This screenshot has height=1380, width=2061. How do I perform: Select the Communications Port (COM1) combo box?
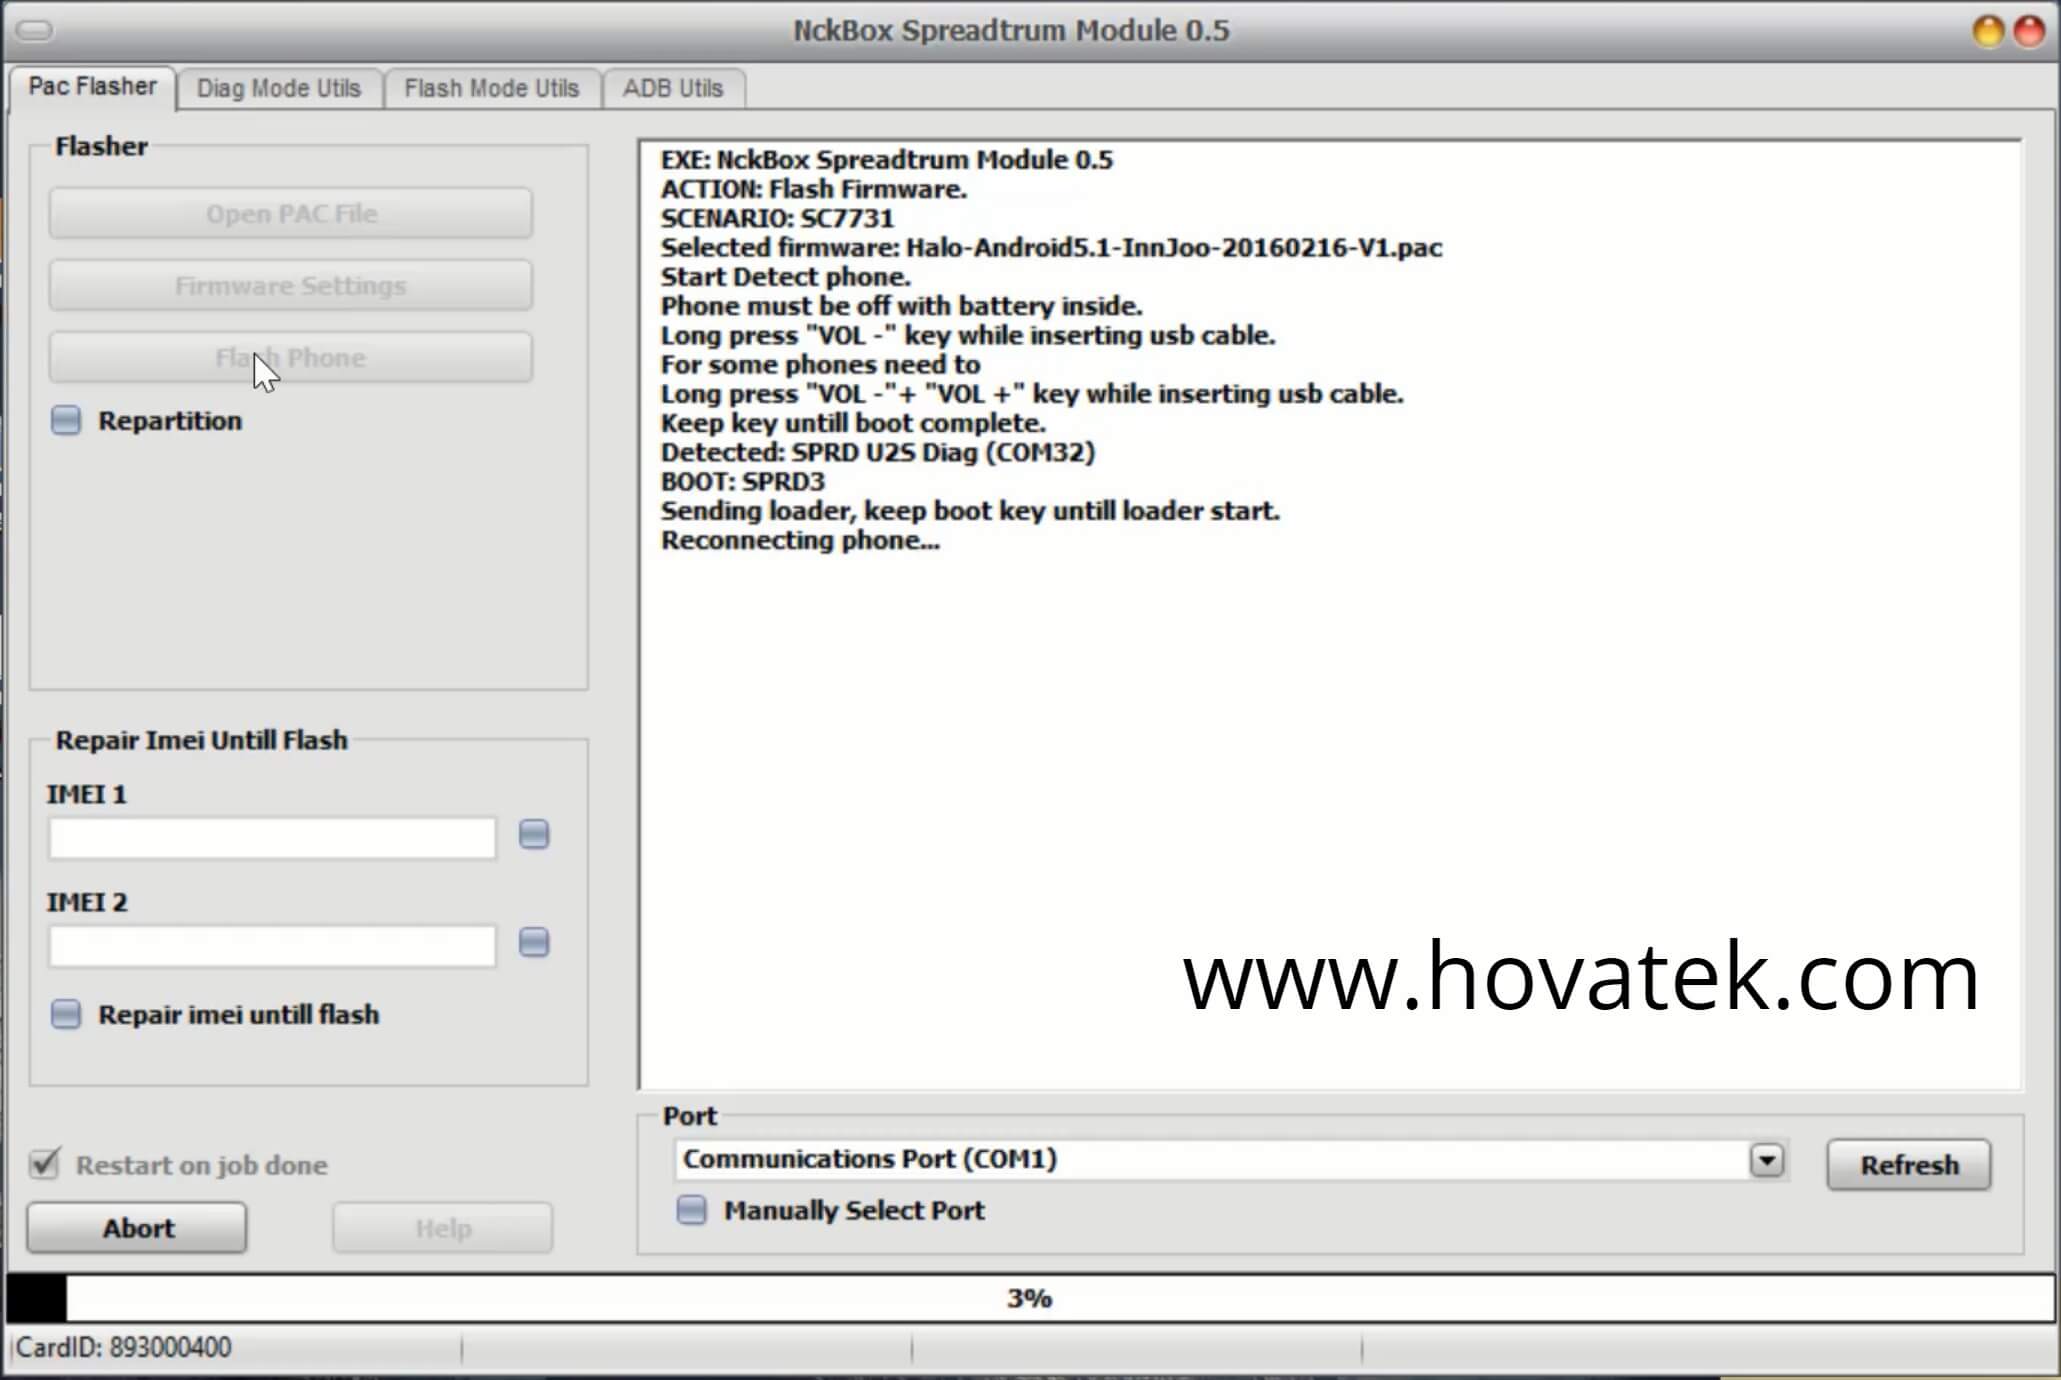(1230, 1160)
